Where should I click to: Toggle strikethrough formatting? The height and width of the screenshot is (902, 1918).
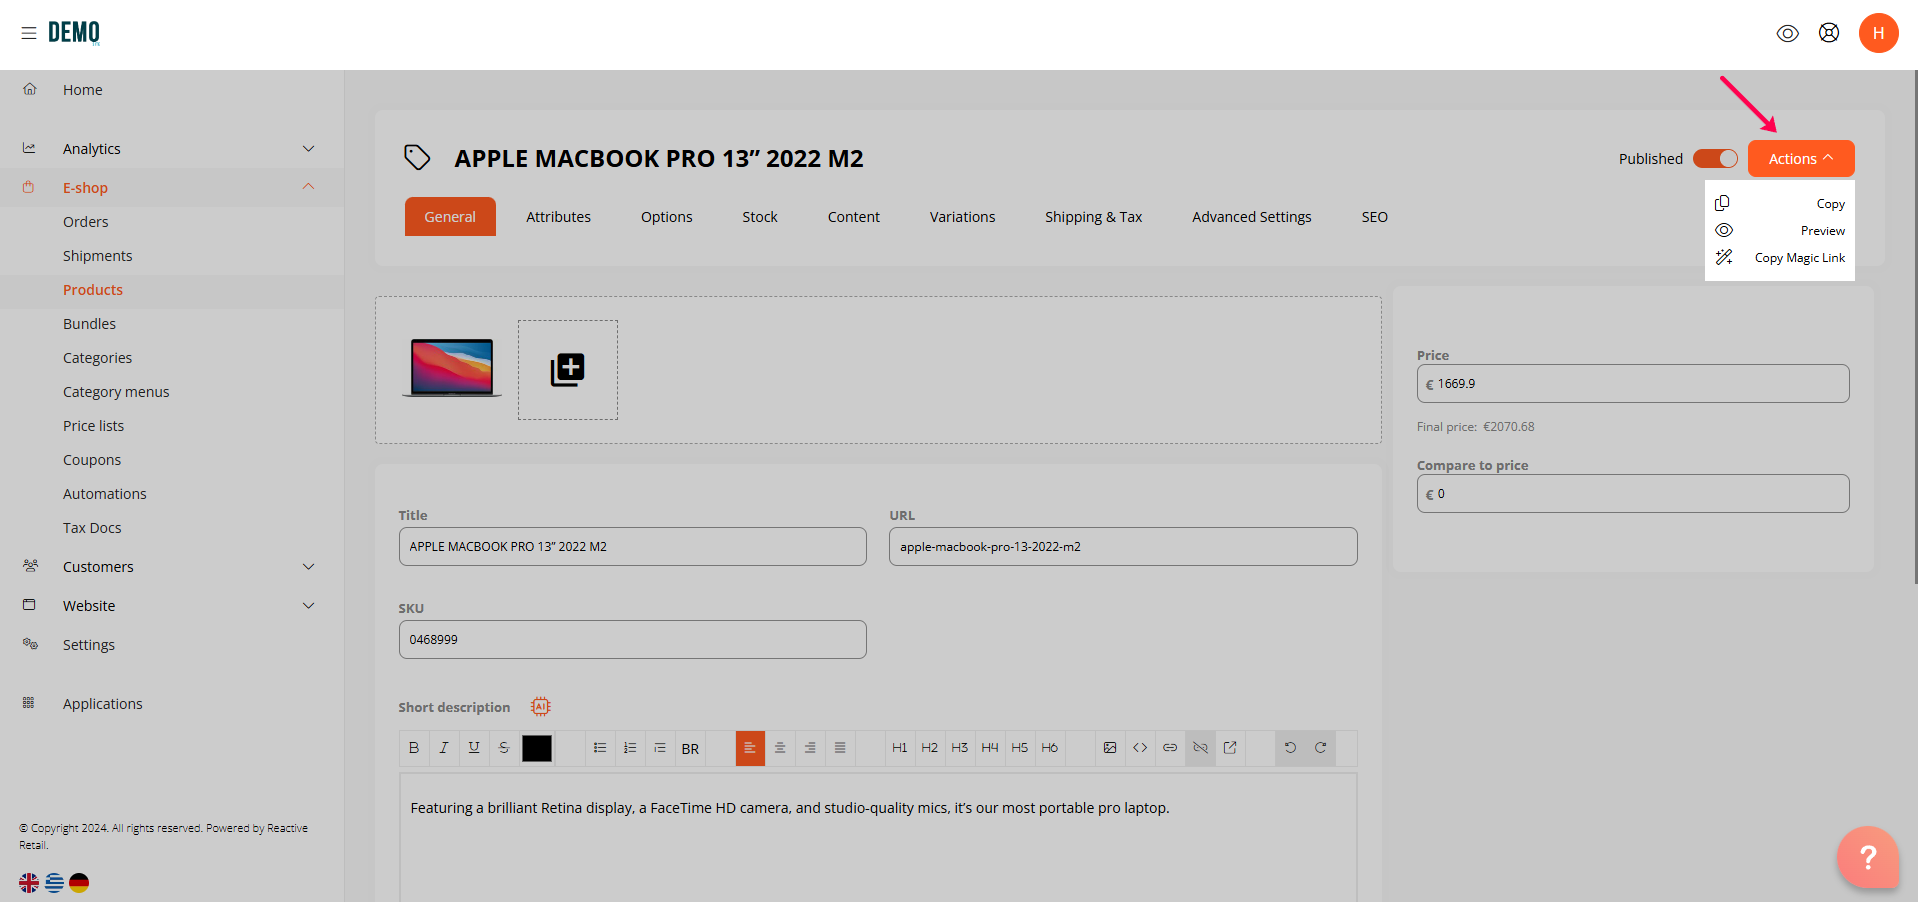pos(504,748)
